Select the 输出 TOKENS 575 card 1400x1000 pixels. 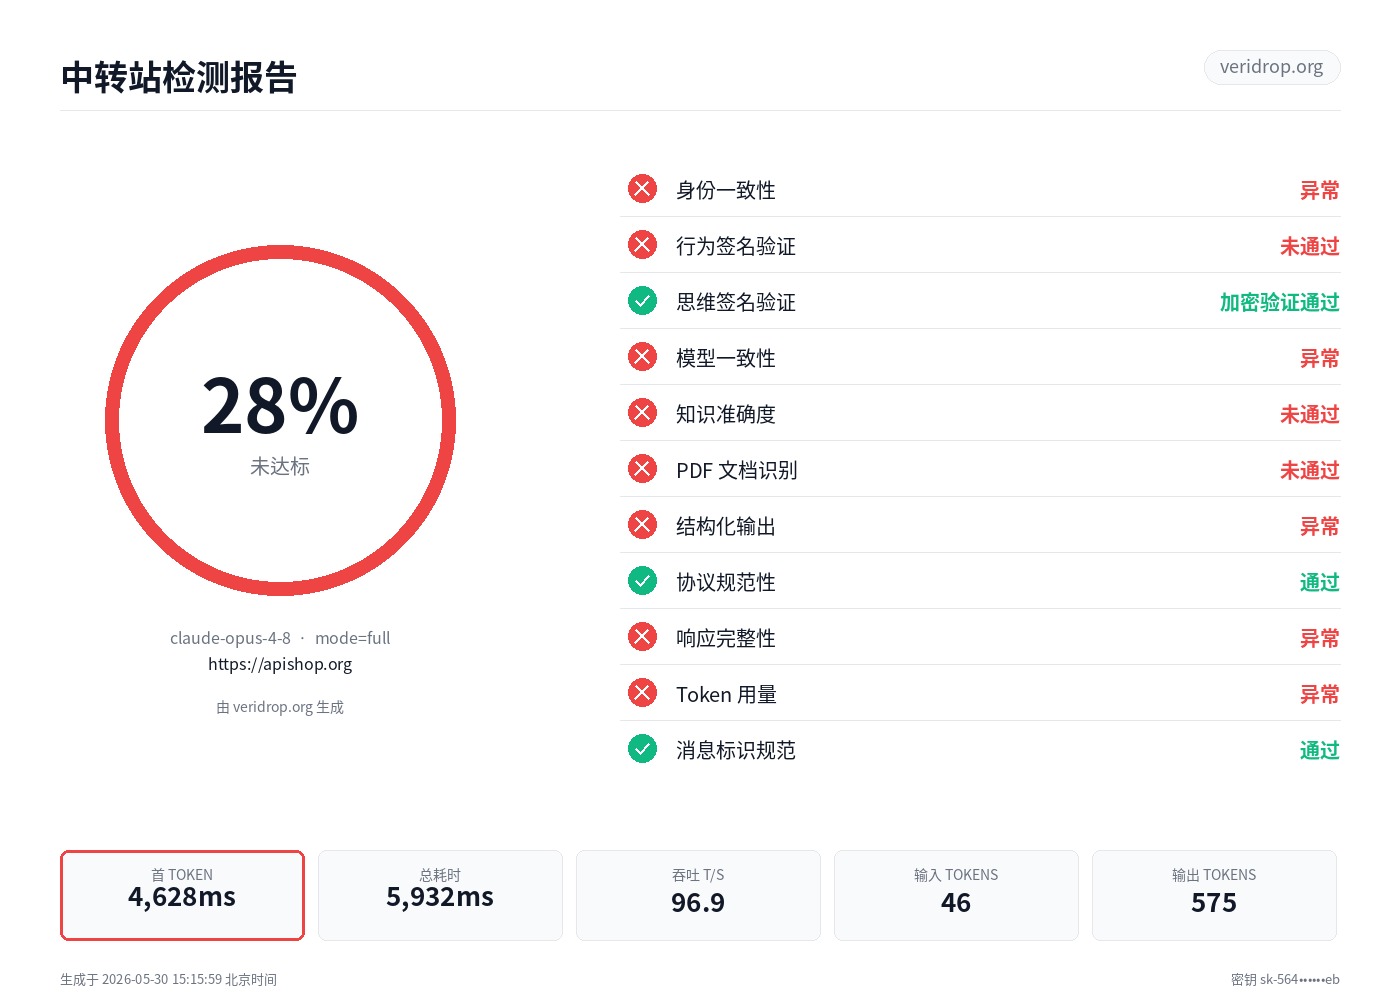point(1214,895)
